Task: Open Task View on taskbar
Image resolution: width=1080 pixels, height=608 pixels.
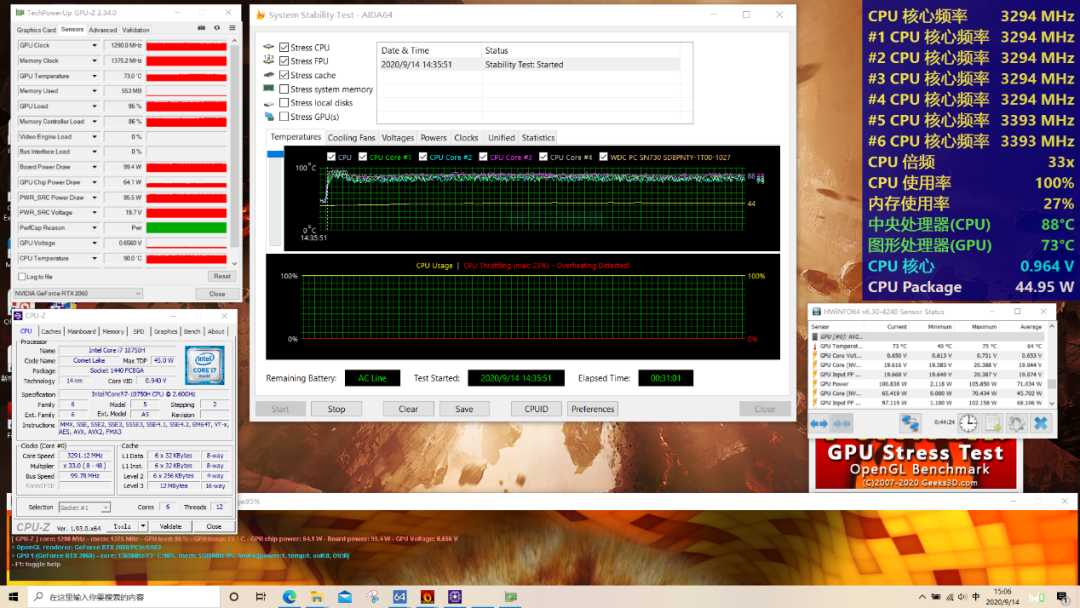Action: pos(261,597)
